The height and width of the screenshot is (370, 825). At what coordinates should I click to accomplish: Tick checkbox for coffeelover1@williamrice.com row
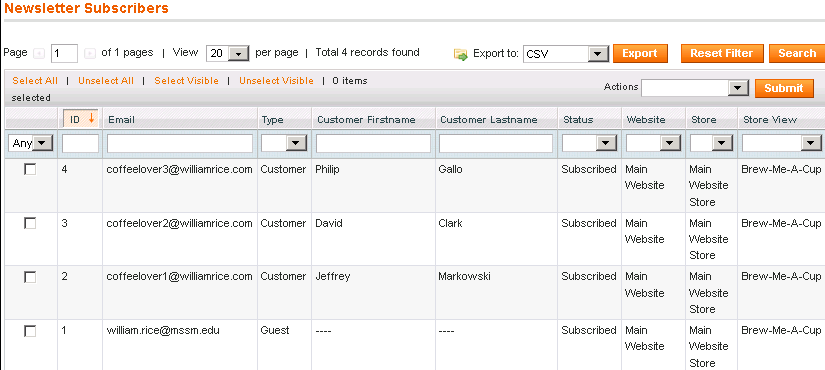(31, 277)
